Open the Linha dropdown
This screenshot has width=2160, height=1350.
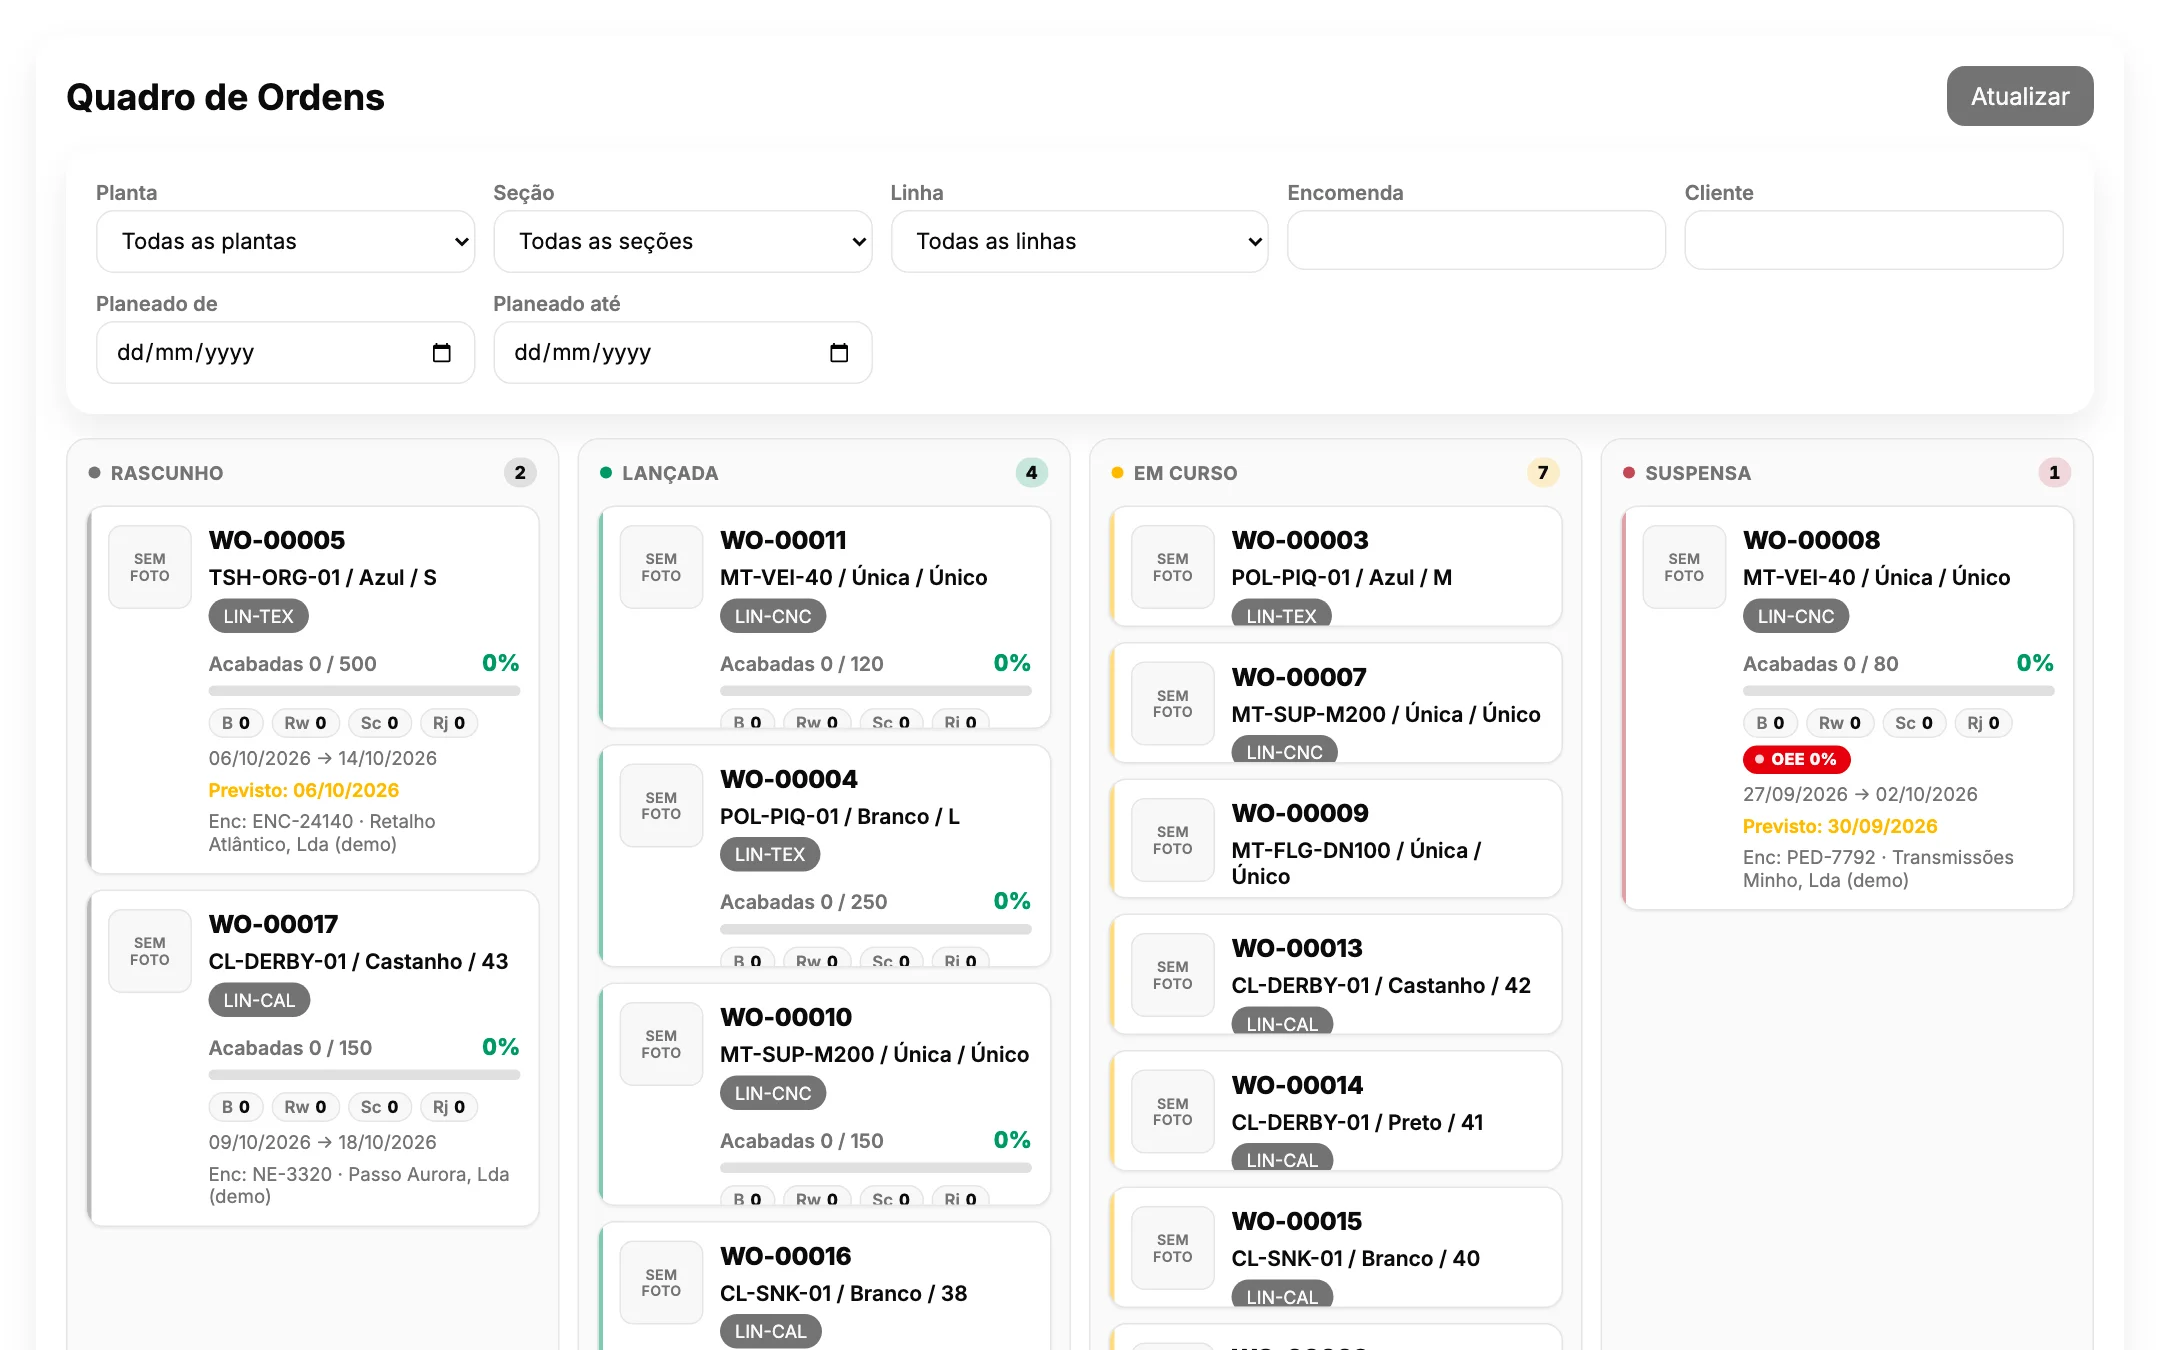(1079, 241)
